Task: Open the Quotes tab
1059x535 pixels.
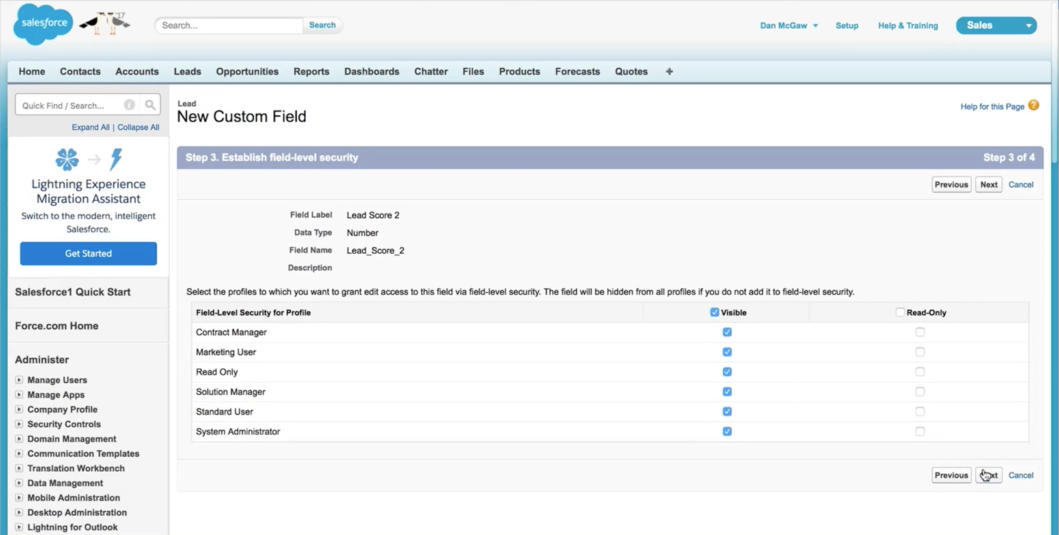Action: coord(631,71)
